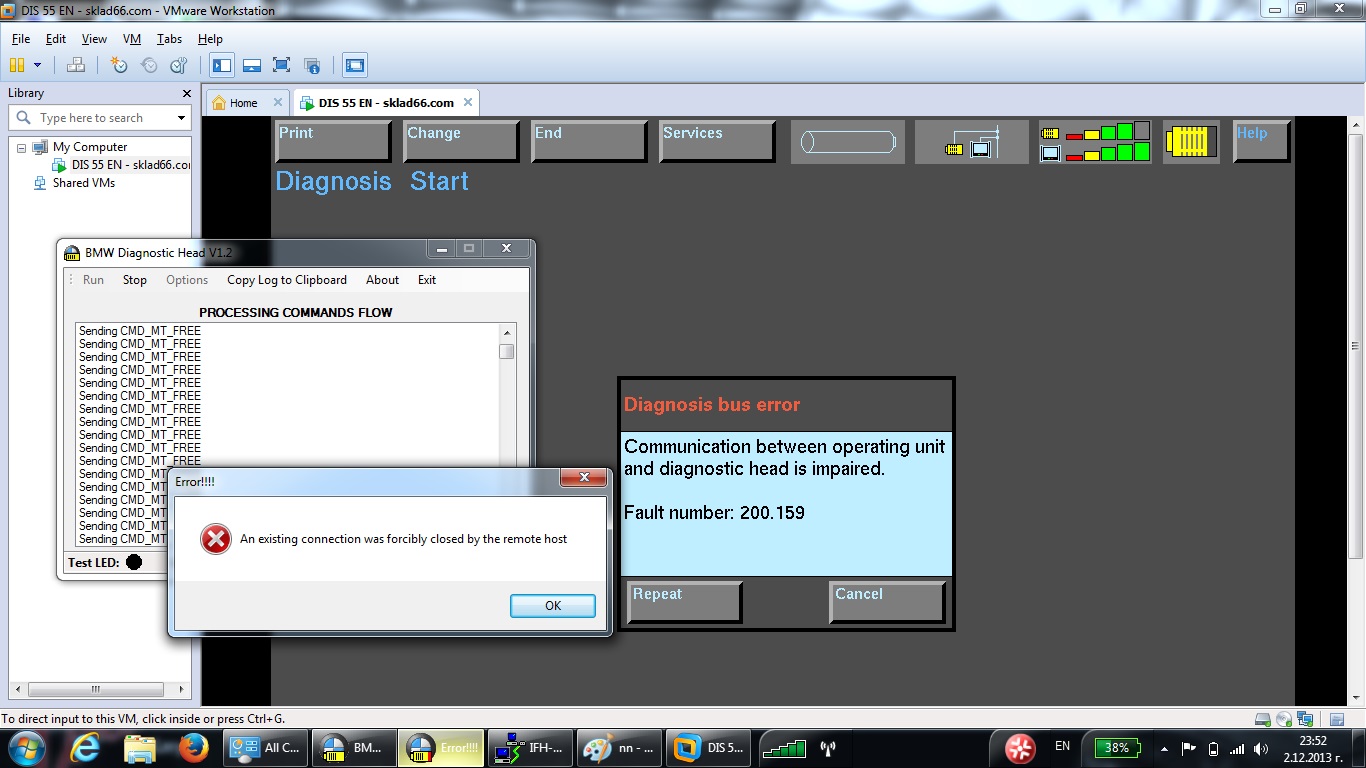
Task: Click the revert to snapshot icon
Action: [149, 65]
